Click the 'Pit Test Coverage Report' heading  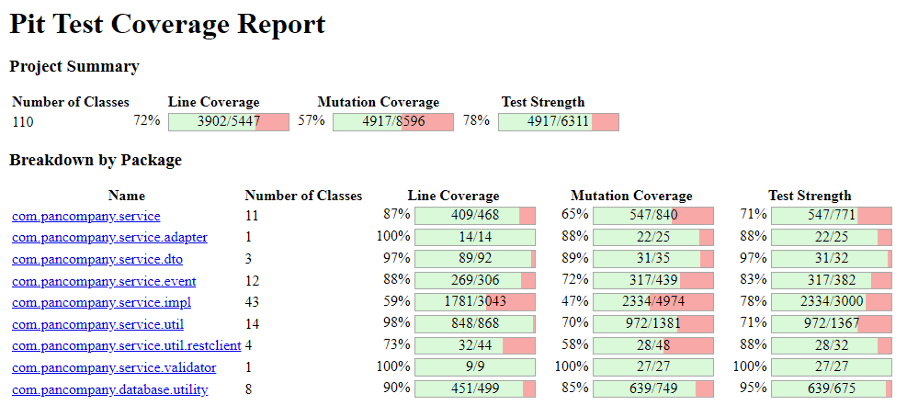[167, 24]
